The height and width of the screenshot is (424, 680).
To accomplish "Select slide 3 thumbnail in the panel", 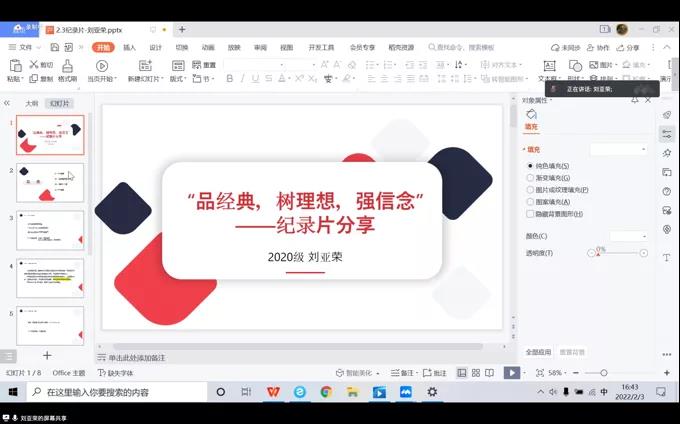I will 50,230.
